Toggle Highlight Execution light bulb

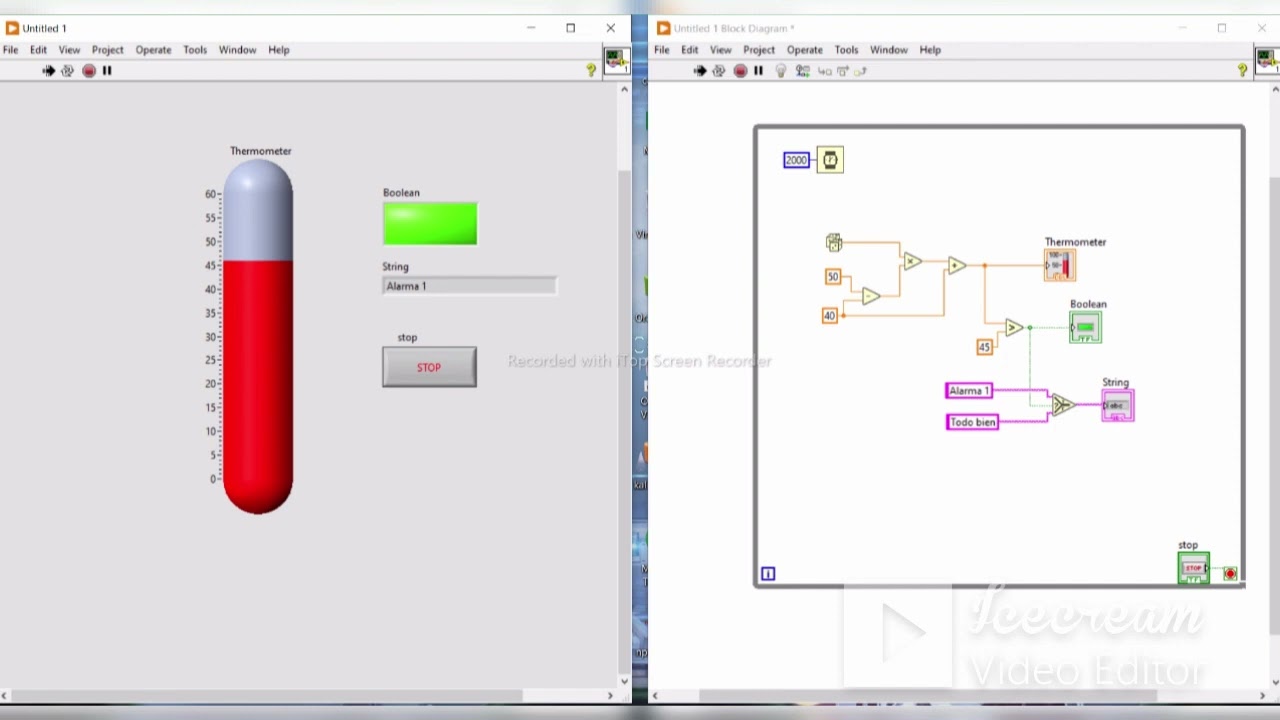point(781,71)
